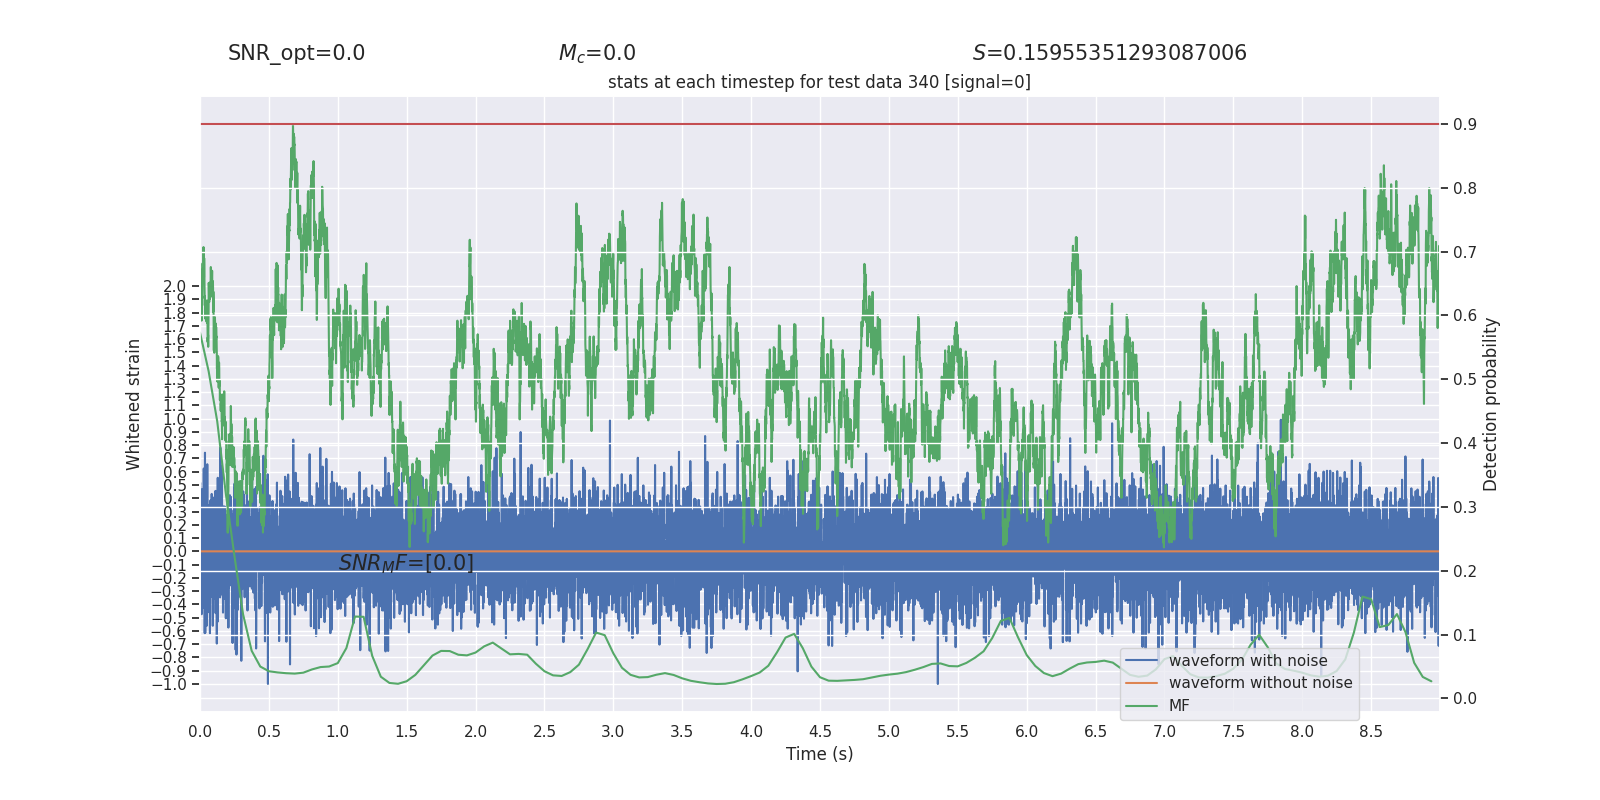This screenshot has width=1600, height=800.
Task: Click the 0.1 right-axis tick label
Action: (x=1465, y=636)
